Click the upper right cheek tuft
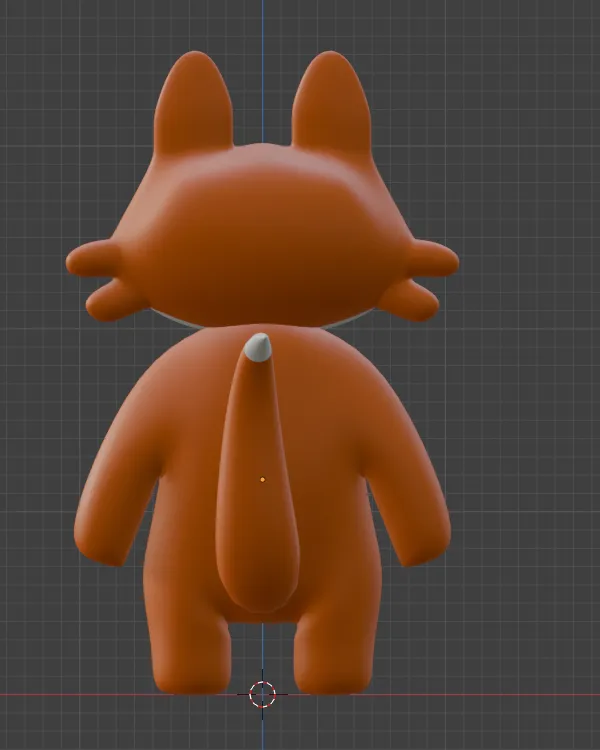This screenshot has height=750, width=600. coord(433,259)
